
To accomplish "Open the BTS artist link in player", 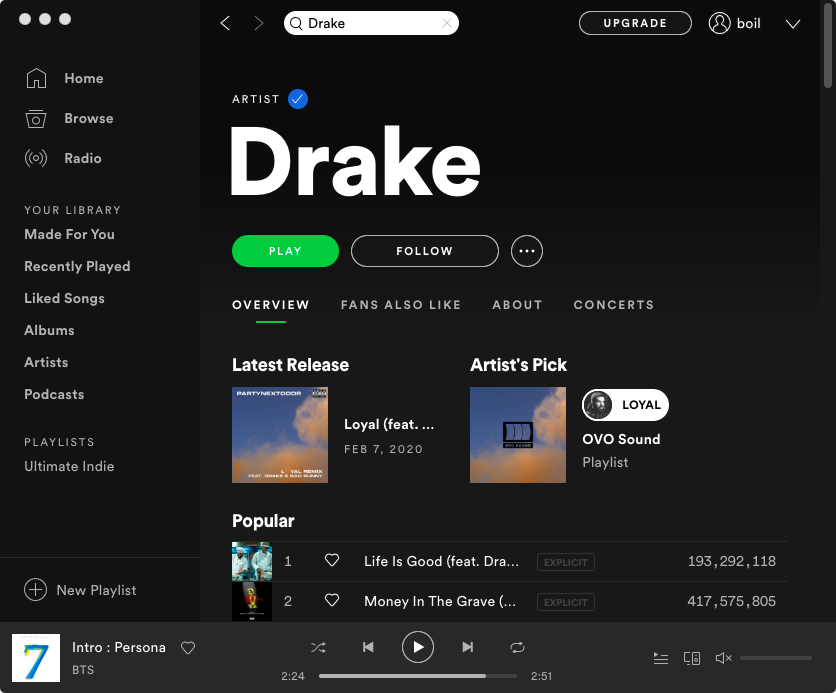I will [83, 670].
